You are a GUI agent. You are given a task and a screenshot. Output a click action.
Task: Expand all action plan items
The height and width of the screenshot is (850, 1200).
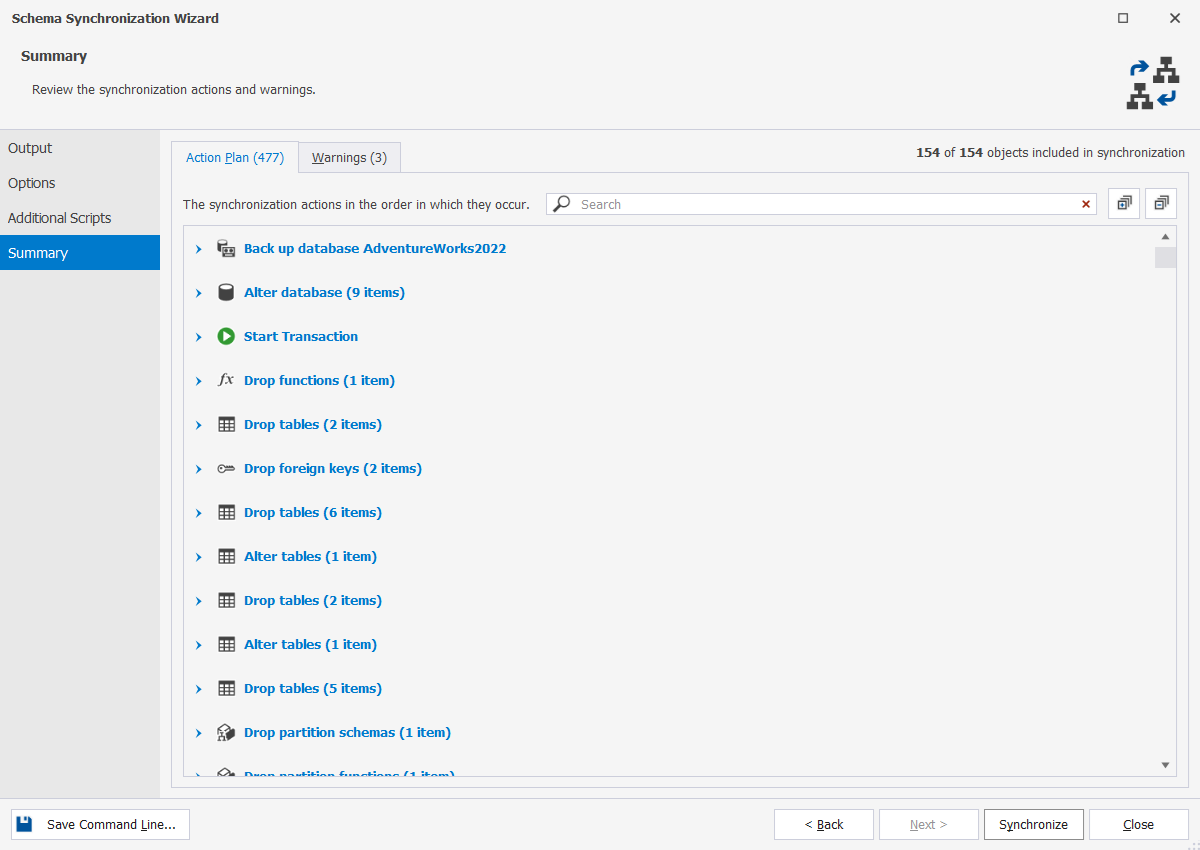pos(1123,202)
